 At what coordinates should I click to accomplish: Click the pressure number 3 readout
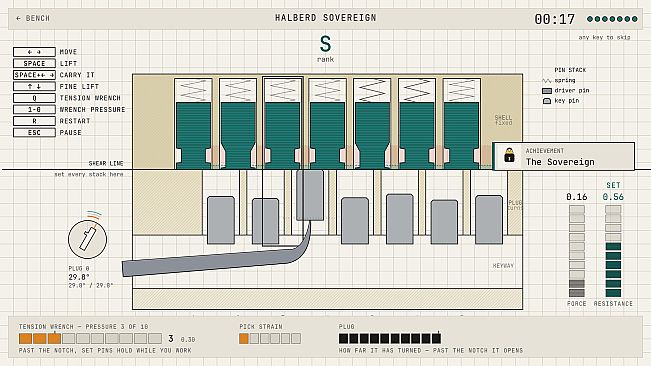pos(171,339)
